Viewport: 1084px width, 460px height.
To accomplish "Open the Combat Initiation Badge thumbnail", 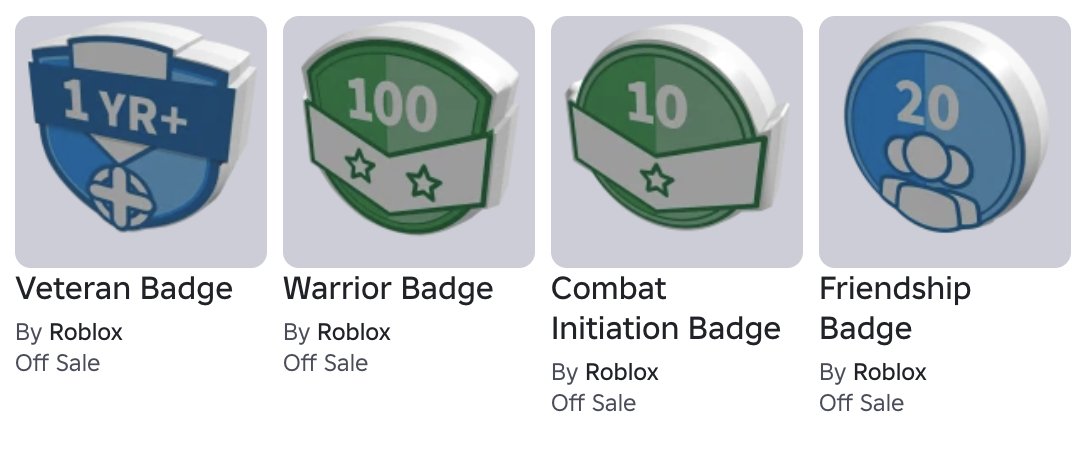I will point(677,142).
